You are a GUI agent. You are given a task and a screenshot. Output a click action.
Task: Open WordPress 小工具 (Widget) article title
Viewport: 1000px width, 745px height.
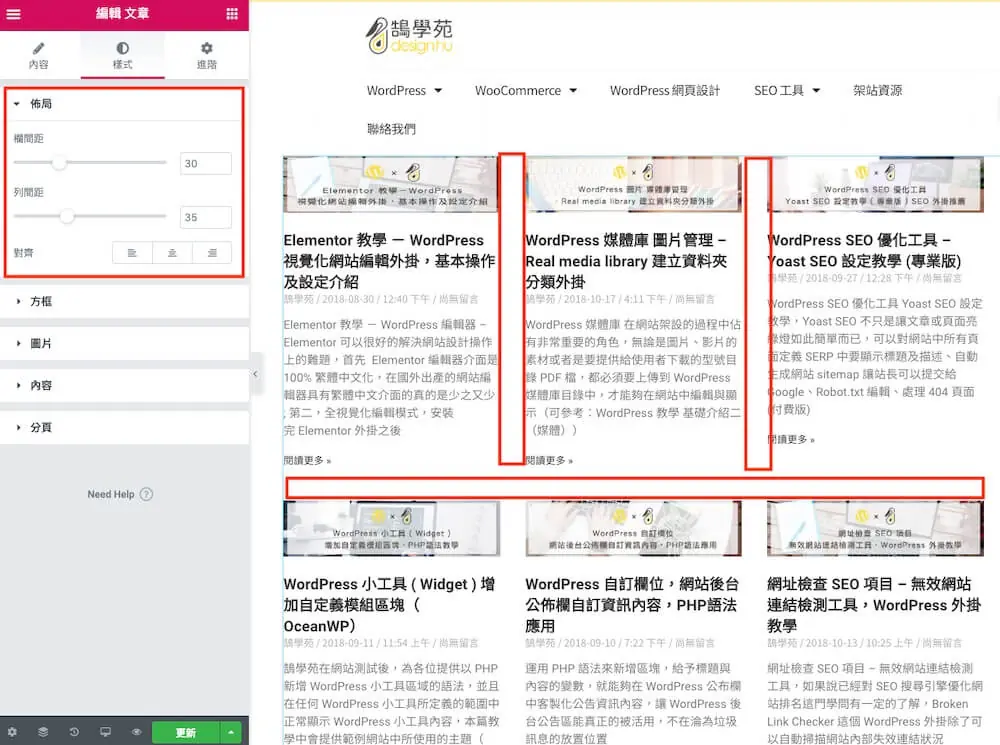[390, 605]
